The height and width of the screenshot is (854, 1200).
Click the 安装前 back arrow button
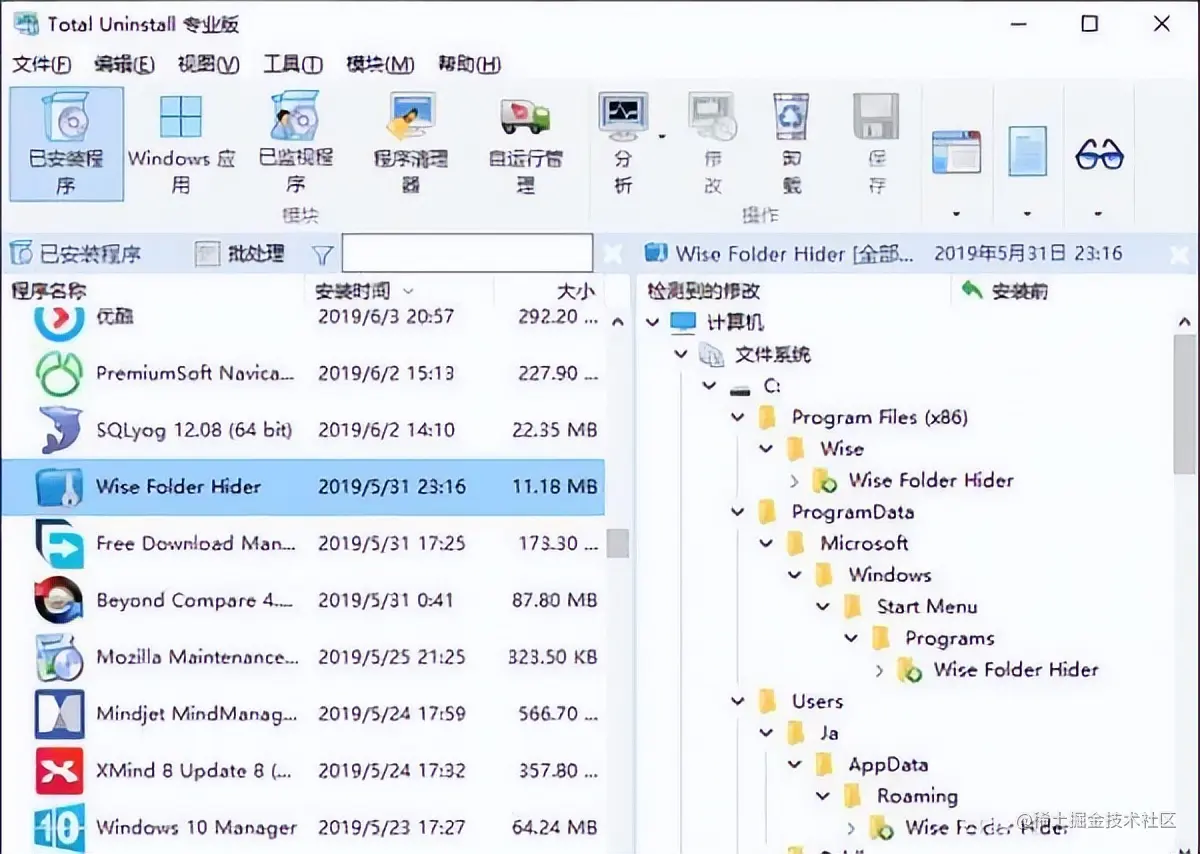tap(1004, 291)
